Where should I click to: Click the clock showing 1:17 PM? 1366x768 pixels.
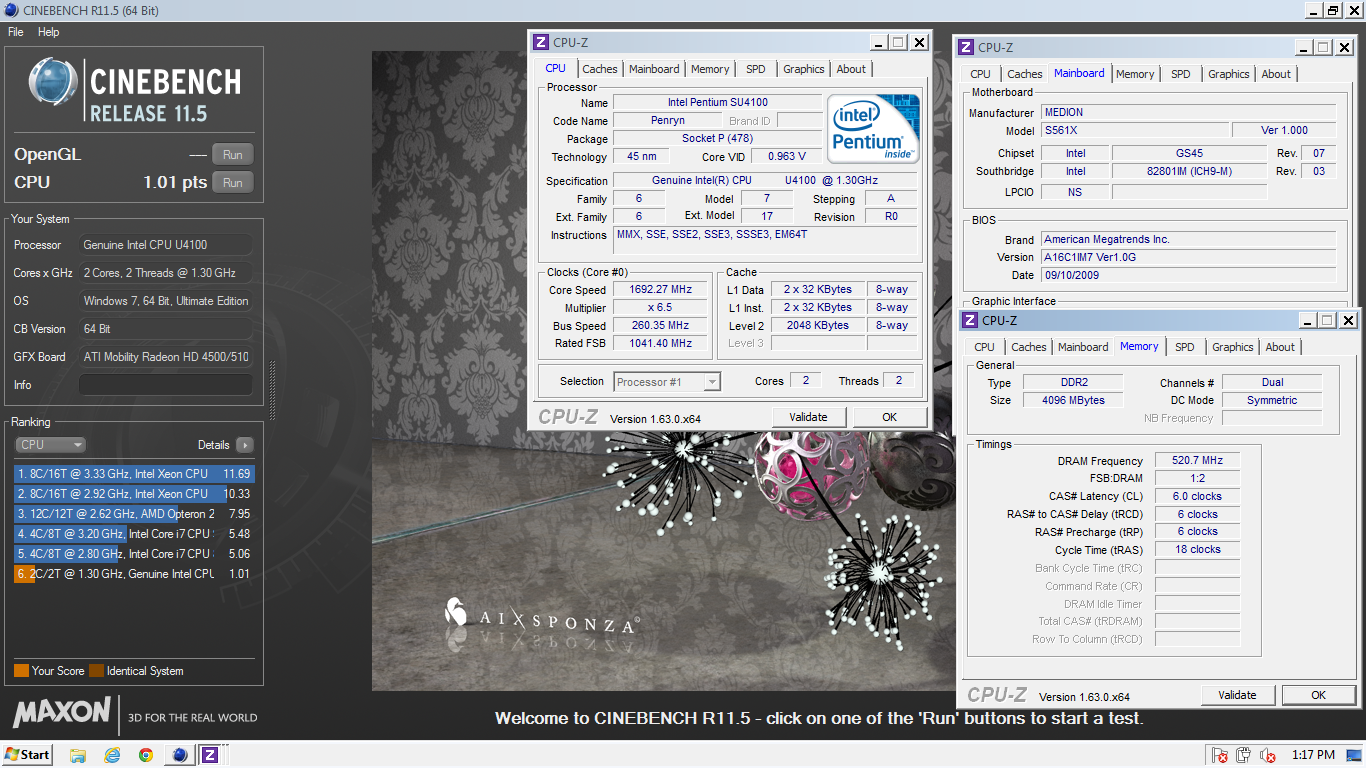[1313, 755]
